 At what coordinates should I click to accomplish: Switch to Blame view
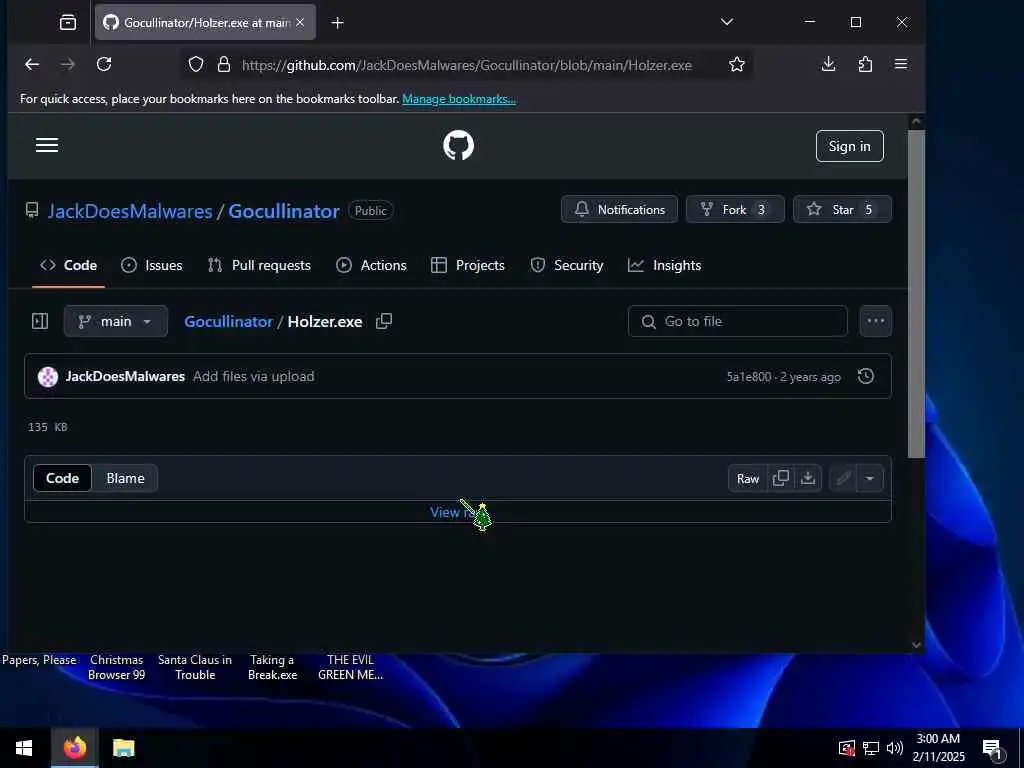pyautogui.click(x=125, y=478)
